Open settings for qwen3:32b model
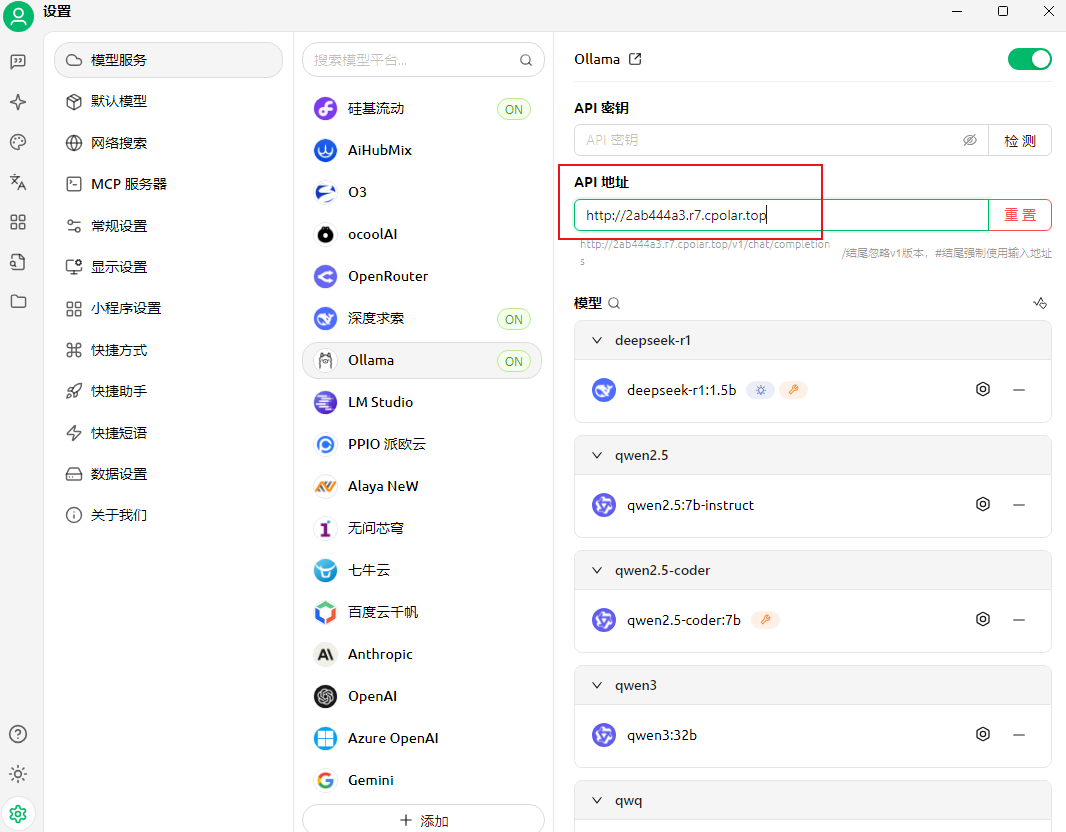Viewport: 1066px width, 832px height. pos(982,734)
